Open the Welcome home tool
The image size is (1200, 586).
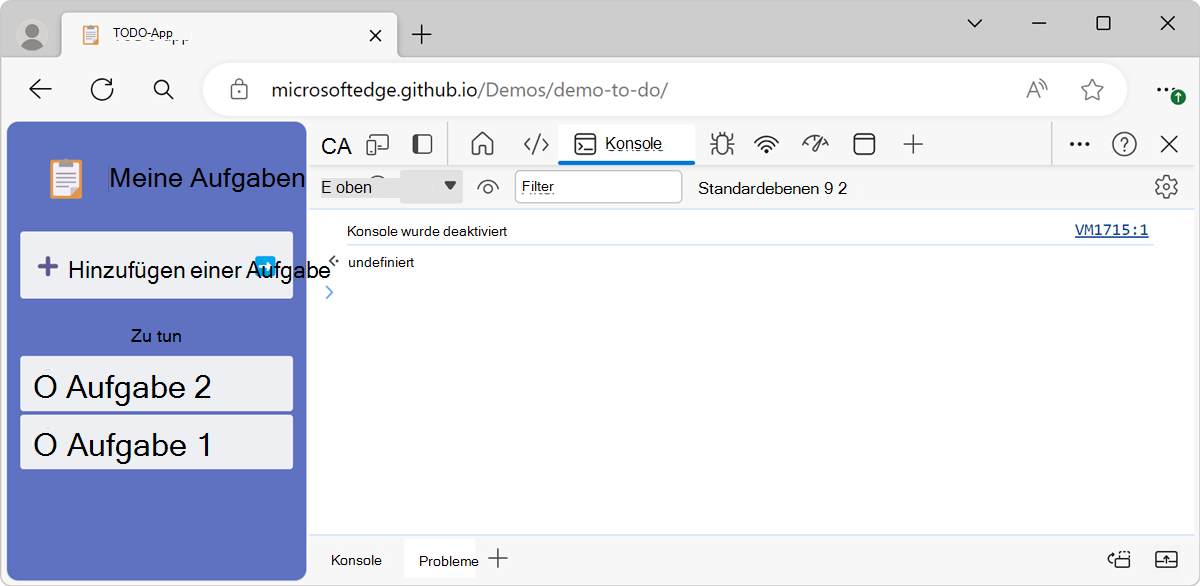point(482,144)
